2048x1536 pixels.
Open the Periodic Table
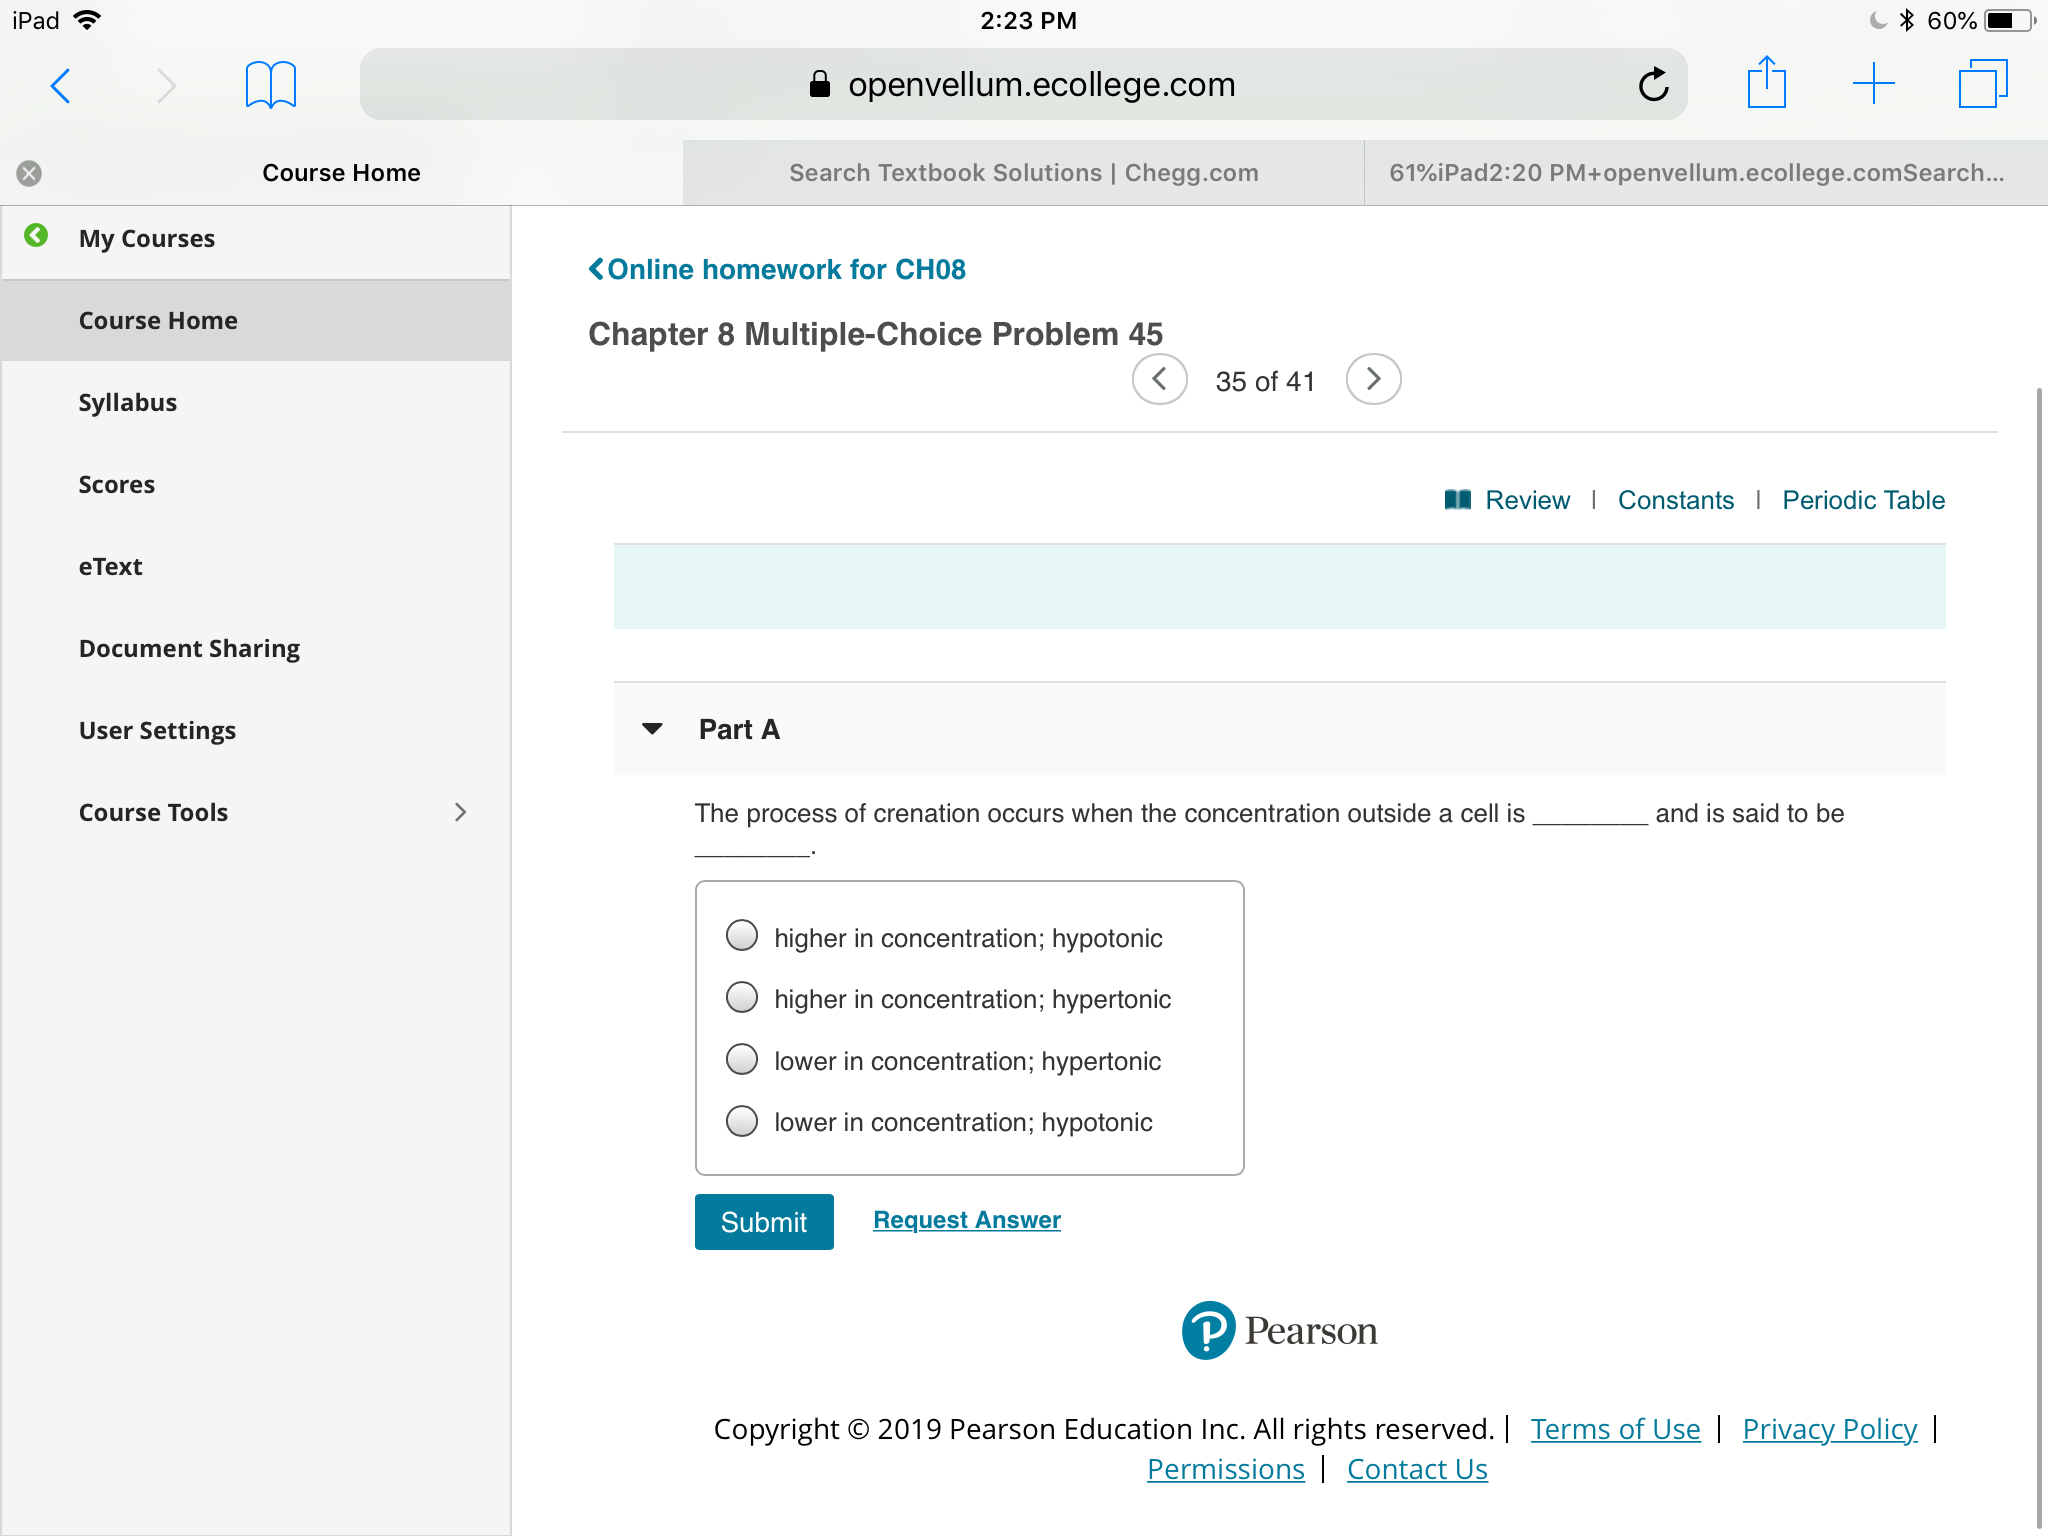pyautogui.click(x=1861, y=500)
